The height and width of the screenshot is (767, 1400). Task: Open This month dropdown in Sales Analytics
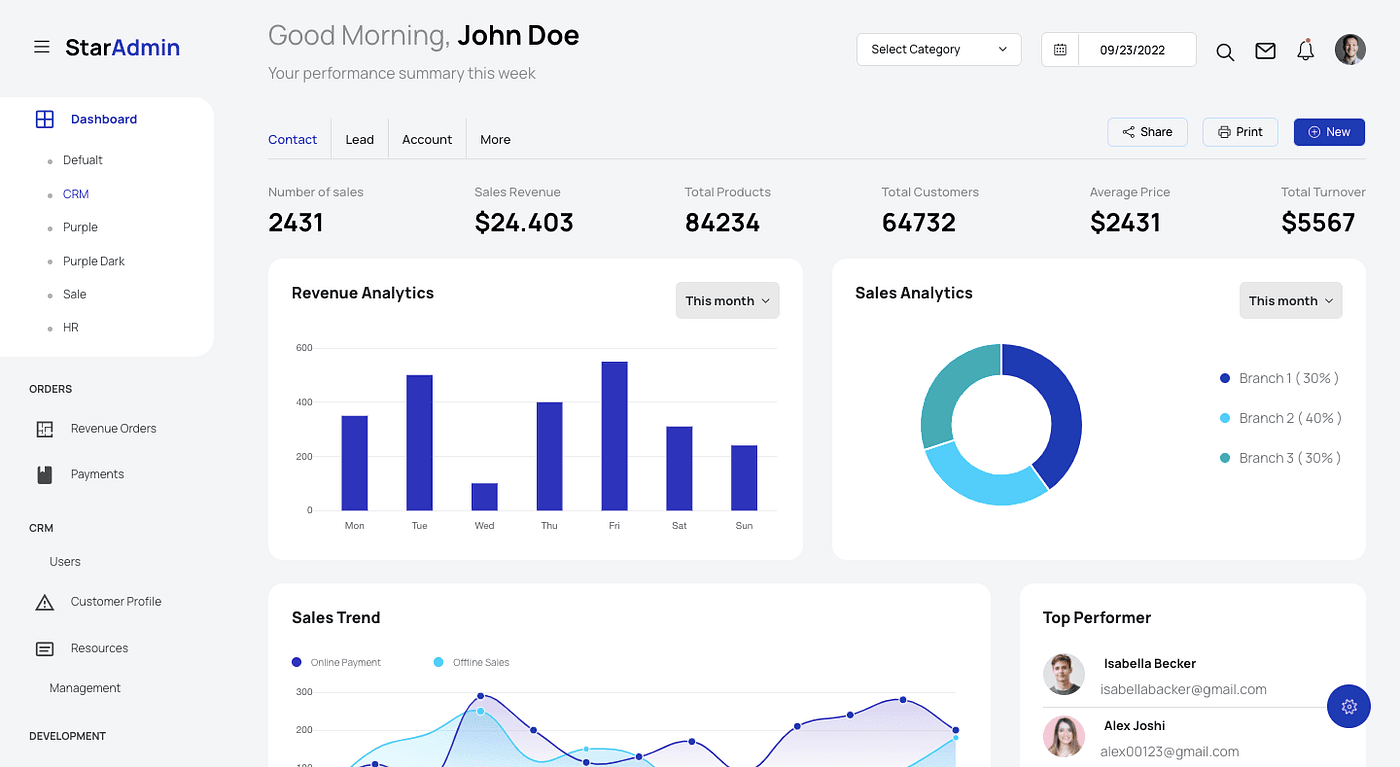1290,300
